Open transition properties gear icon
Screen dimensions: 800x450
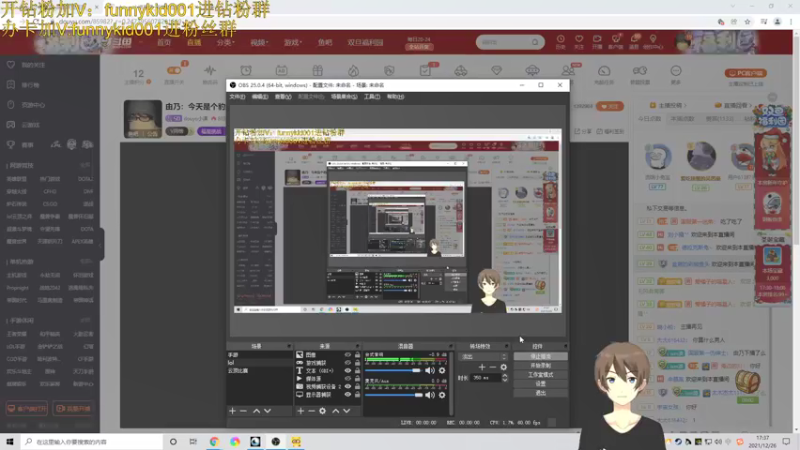click(x=504, y=367)
